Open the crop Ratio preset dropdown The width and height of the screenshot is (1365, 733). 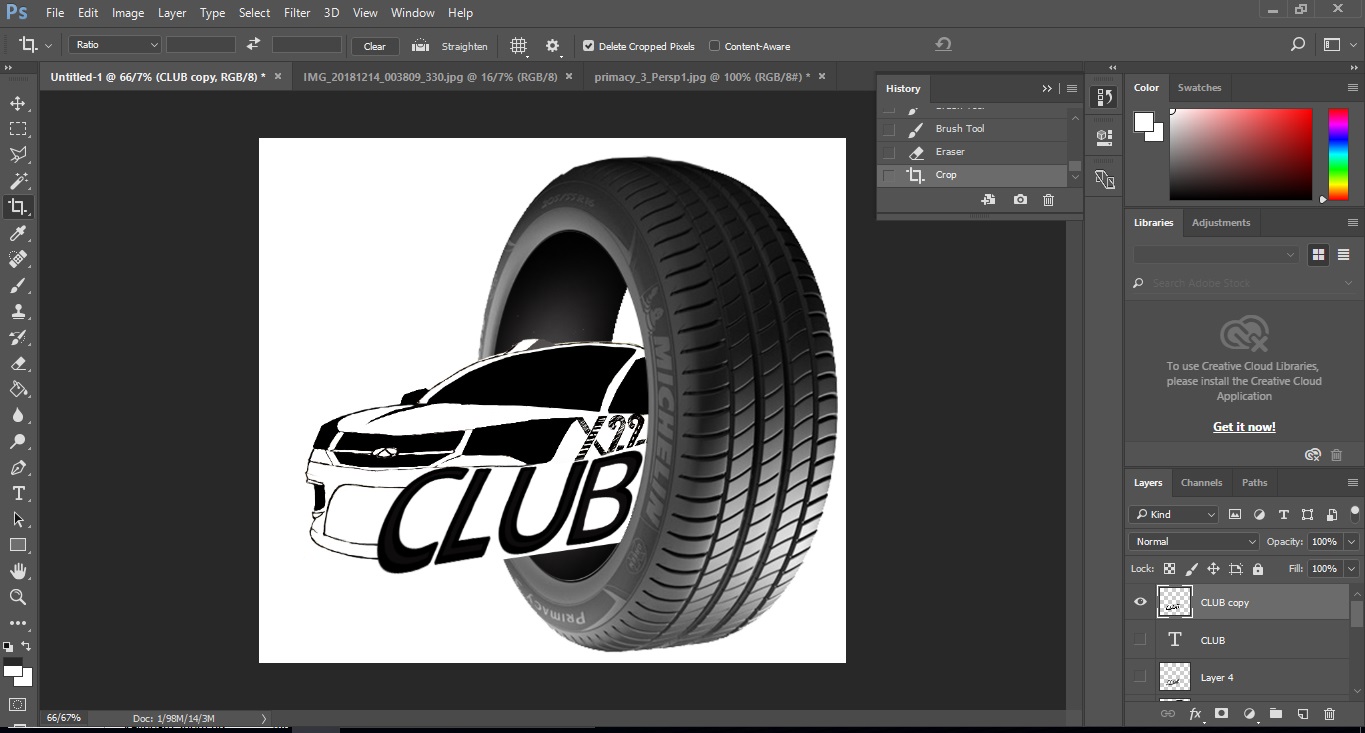coord(115,45)
